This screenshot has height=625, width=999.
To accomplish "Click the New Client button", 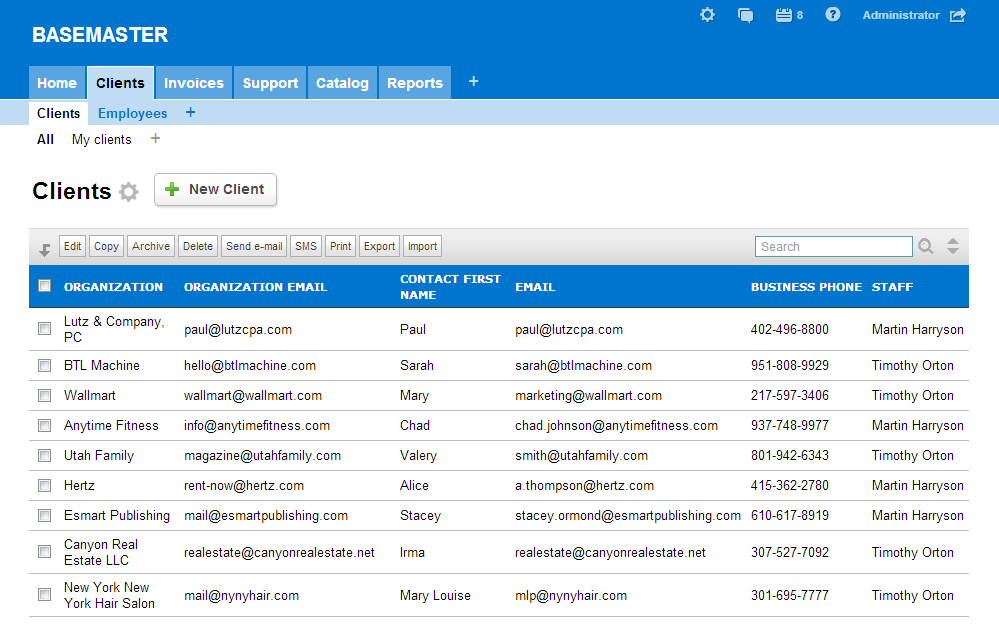I will pos(215,189).
